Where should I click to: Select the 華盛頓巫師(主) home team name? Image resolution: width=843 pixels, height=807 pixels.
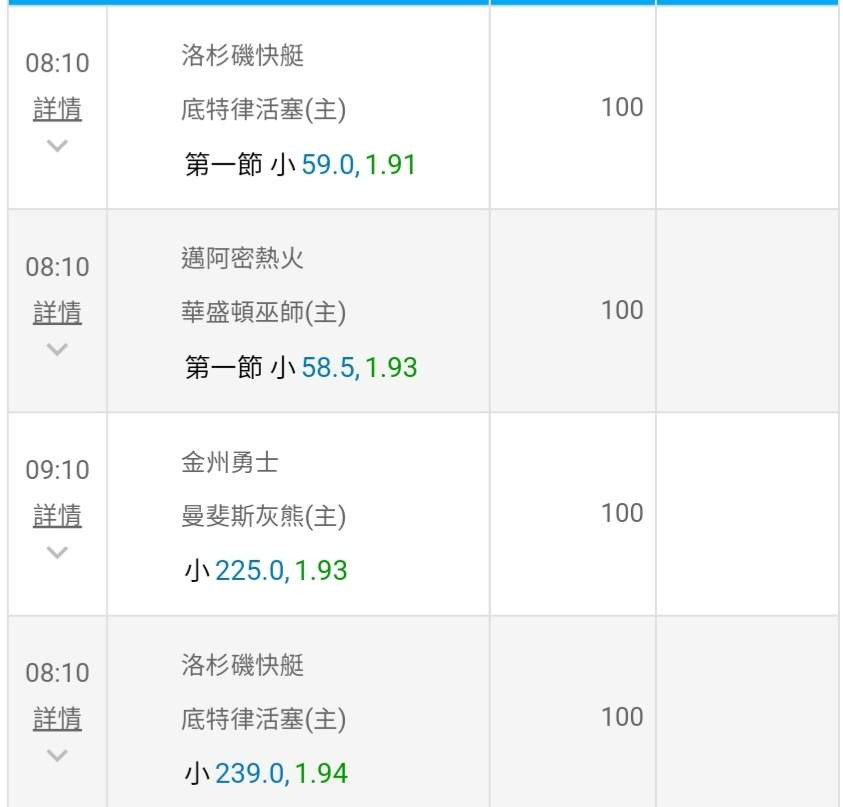point(263,313)
